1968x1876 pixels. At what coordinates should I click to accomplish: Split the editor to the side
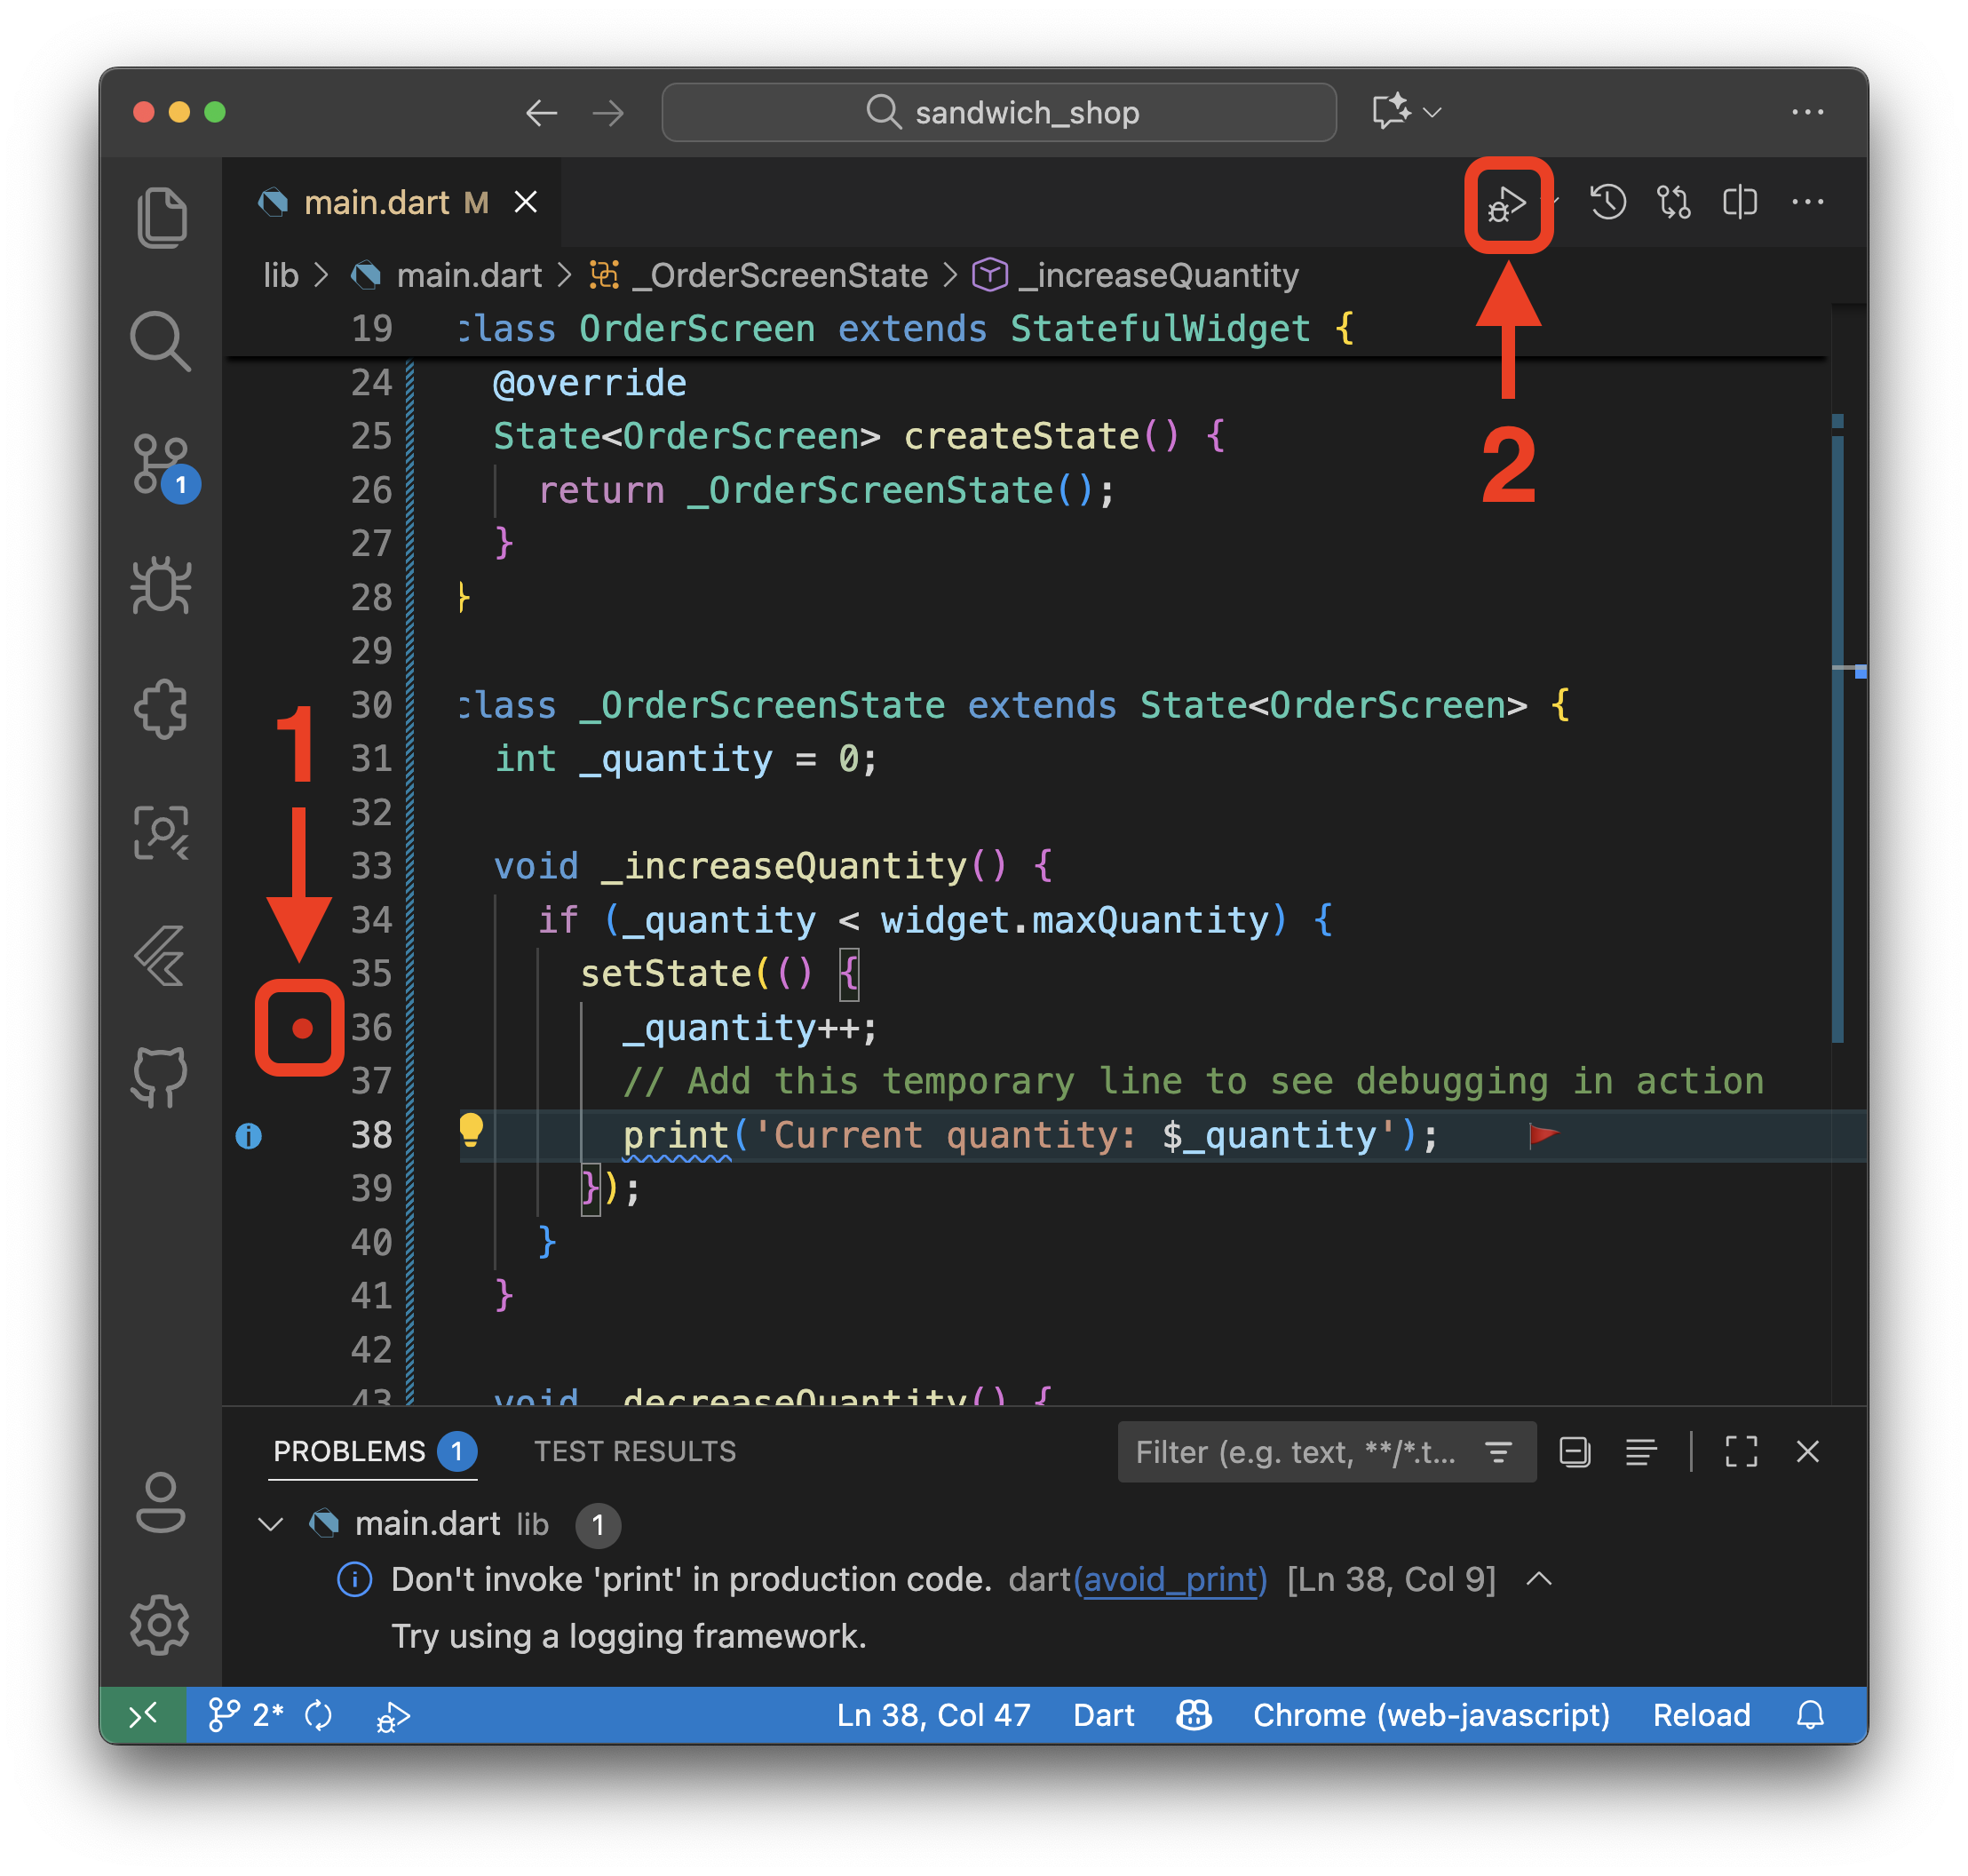pyautogui.click(x=1740, y=203)
